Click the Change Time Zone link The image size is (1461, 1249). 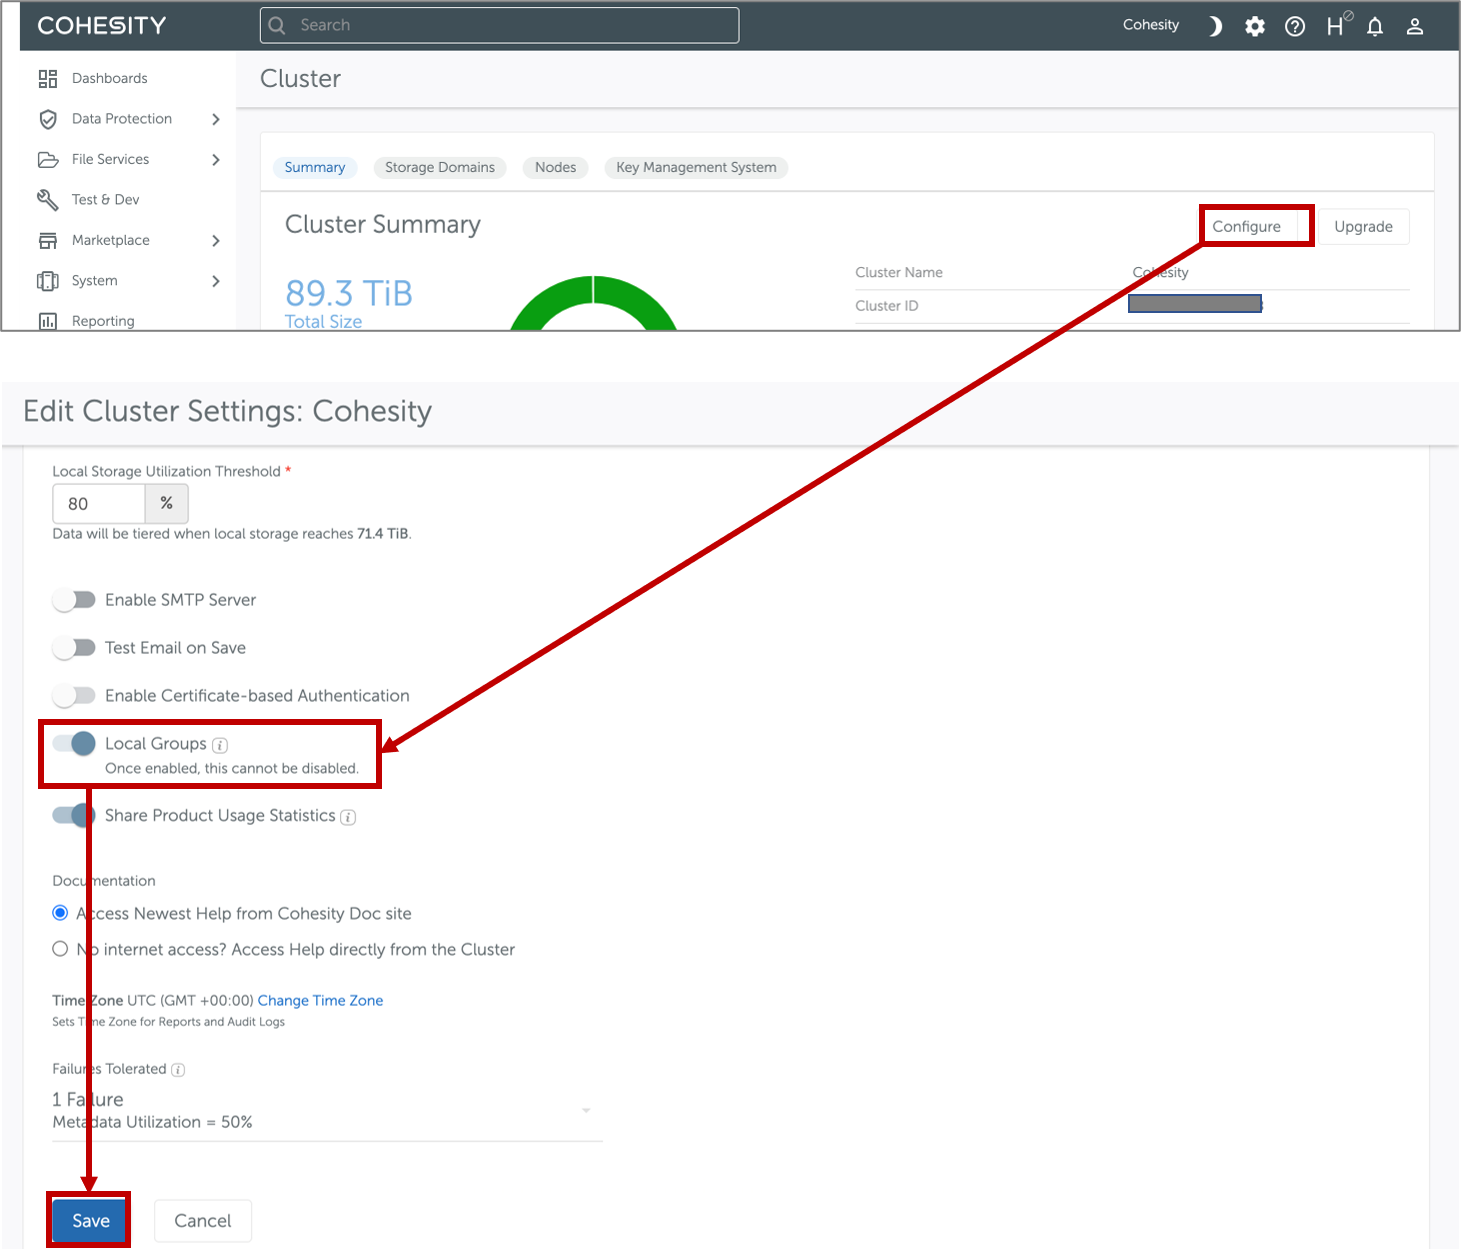tap(320, 1001)
